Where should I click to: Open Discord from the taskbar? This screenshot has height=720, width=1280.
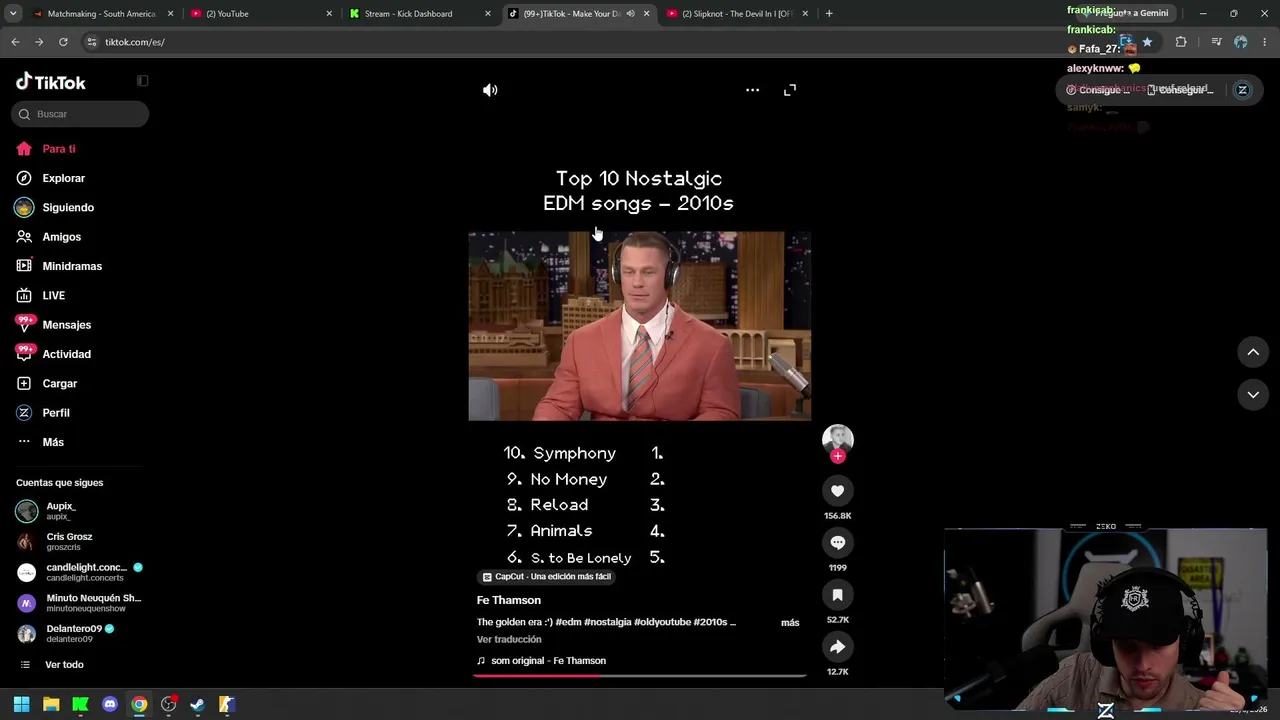point(110,704)
